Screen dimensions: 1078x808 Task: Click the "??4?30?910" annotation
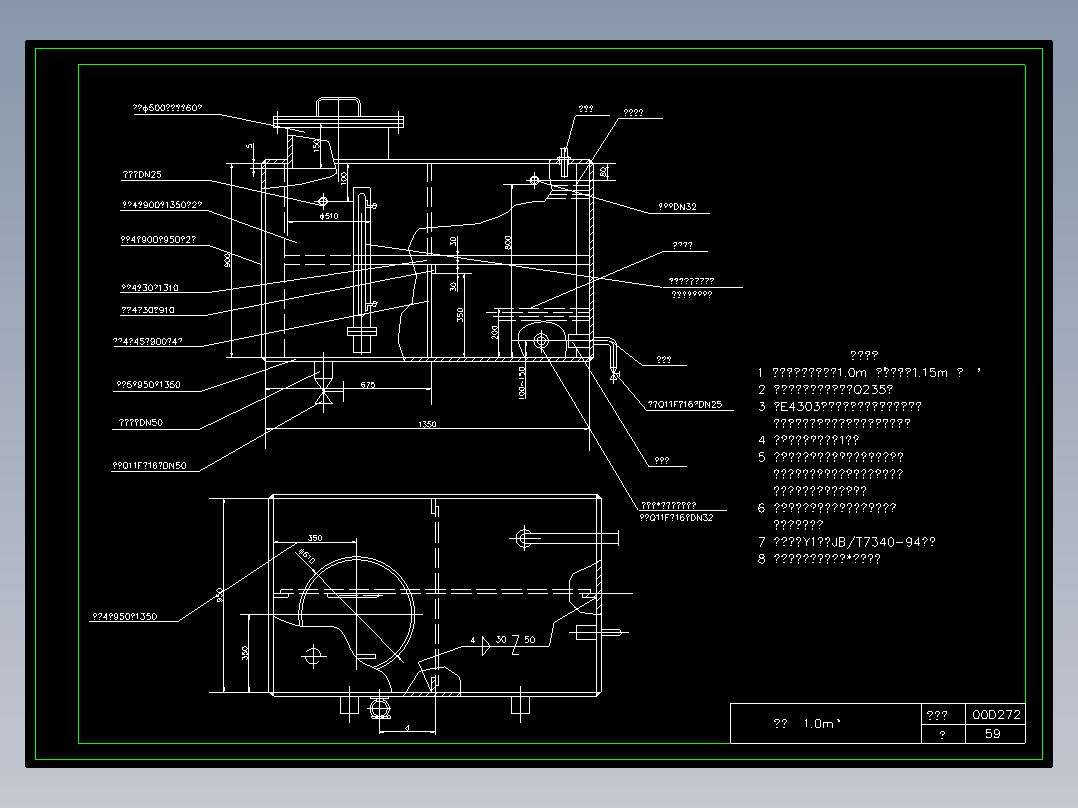point(148,310)
